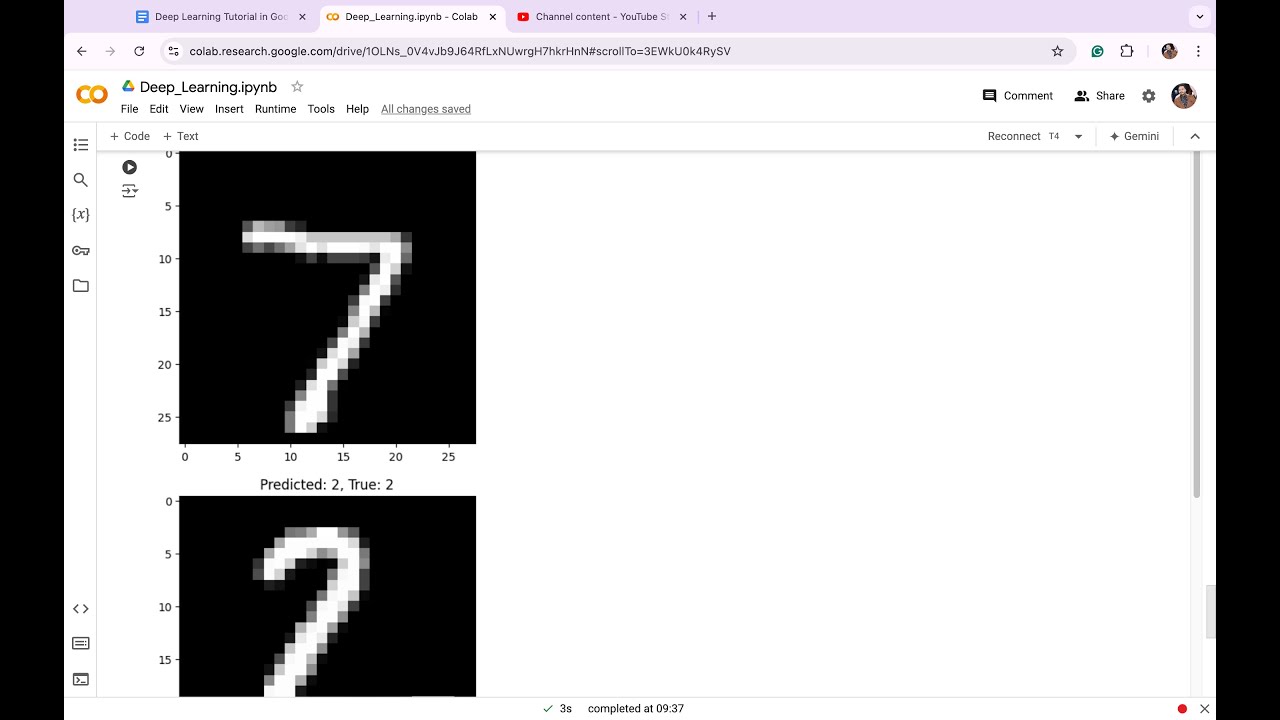Screen dimensions: 1280x720
Task: Open Find and replace search icon
Action: (x=81, y=180)
